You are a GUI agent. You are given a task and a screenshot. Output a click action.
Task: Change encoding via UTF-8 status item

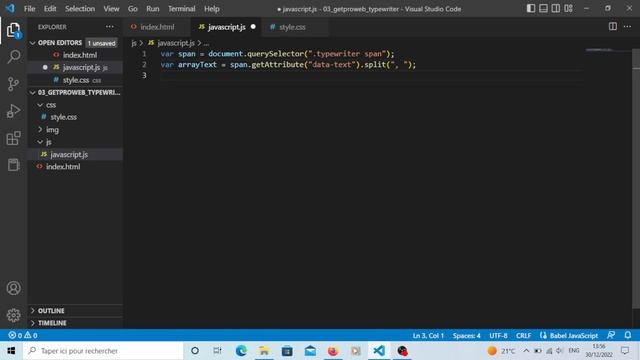coord(498,336)
